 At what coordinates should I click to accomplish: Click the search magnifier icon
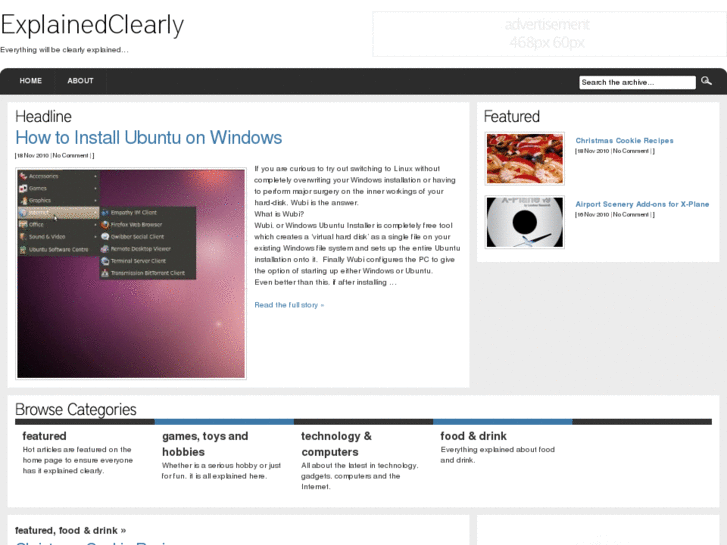[706, 81]
